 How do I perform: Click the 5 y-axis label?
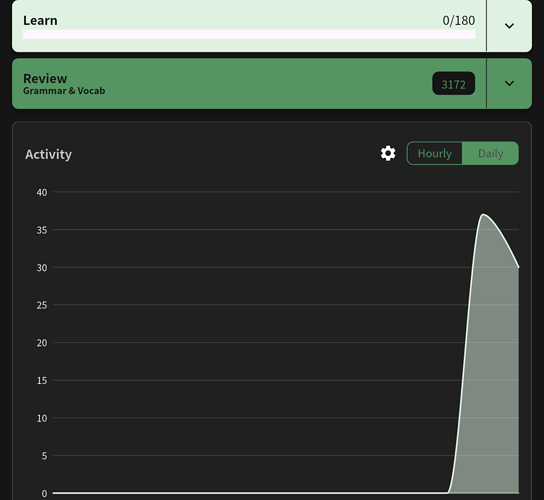click(x=44, y=456)
